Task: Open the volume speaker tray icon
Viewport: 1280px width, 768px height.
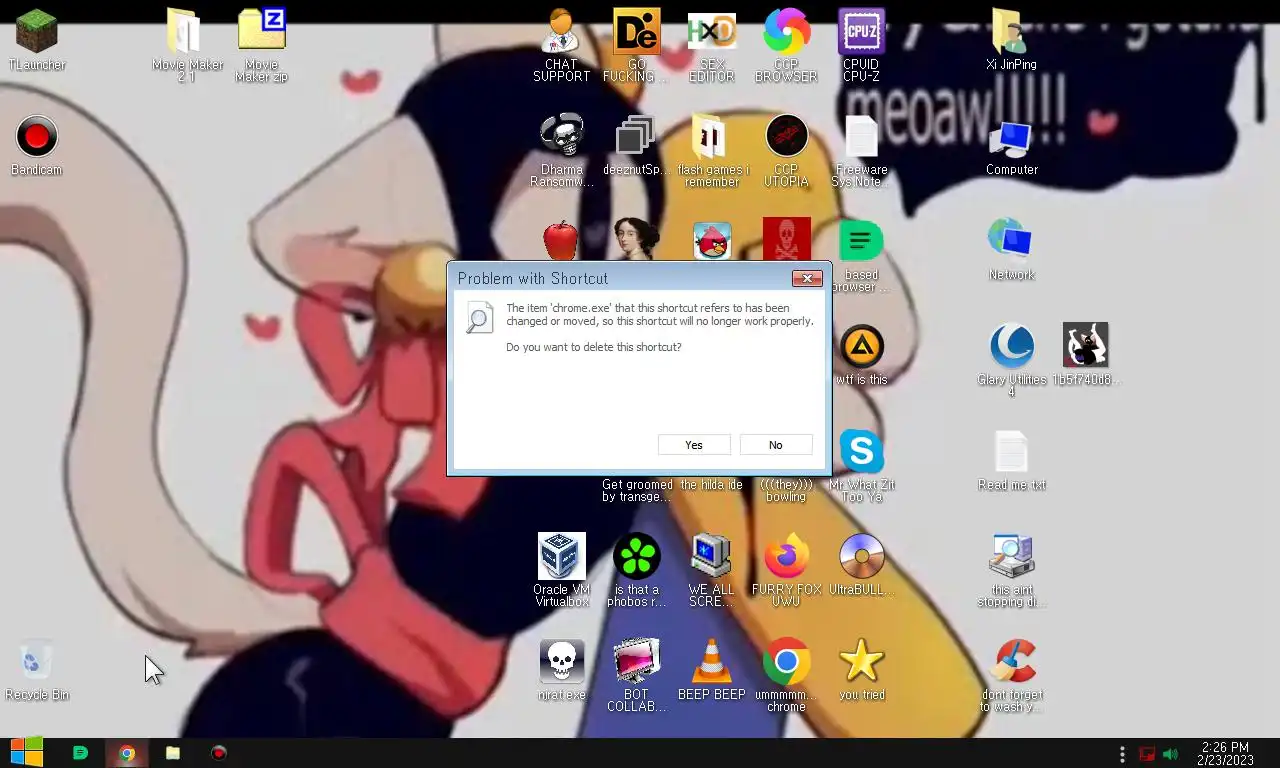Action: (1171, 754)
